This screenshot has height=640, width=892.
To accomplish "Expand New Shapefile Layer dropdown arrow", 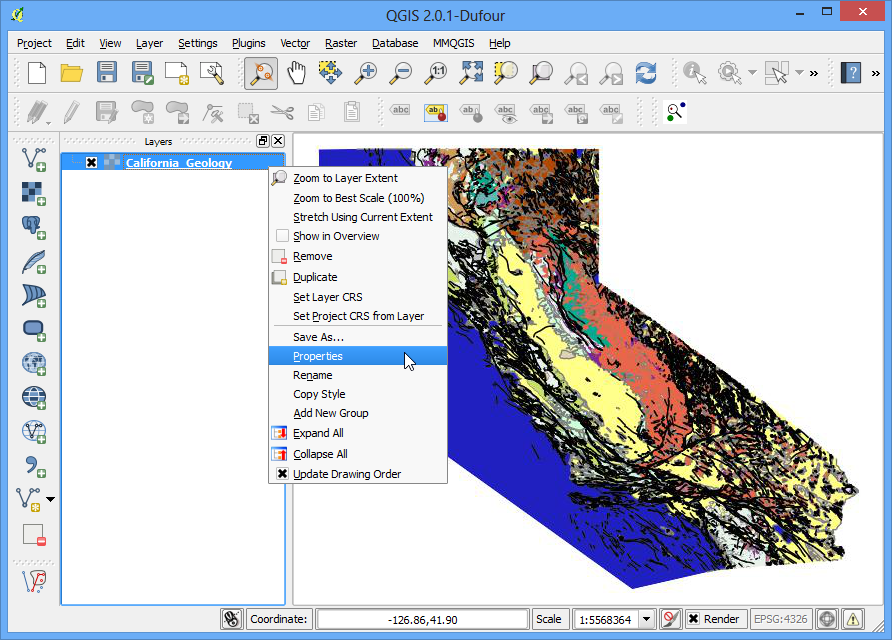I will pos(51,499).
